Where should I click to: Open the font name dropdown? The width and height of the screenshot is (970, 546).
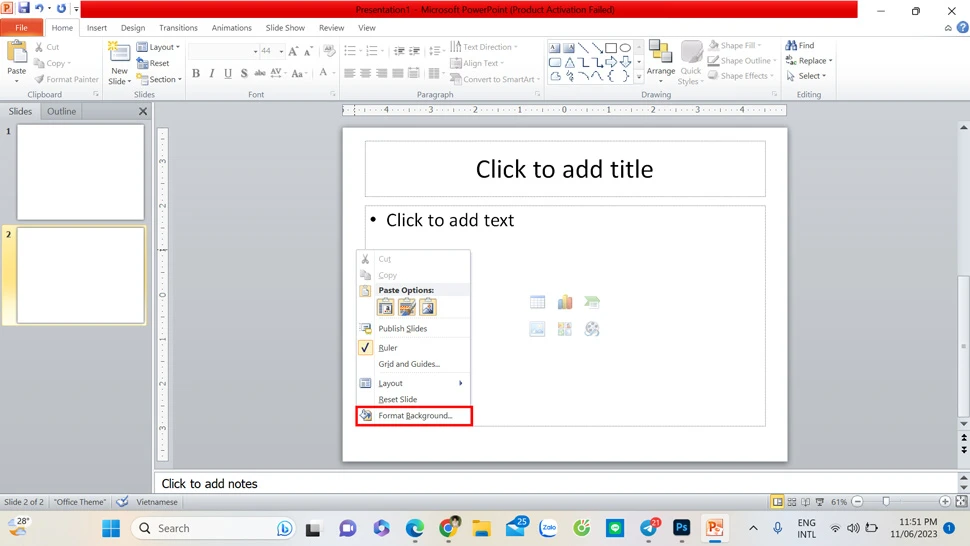tap(255, 51)
